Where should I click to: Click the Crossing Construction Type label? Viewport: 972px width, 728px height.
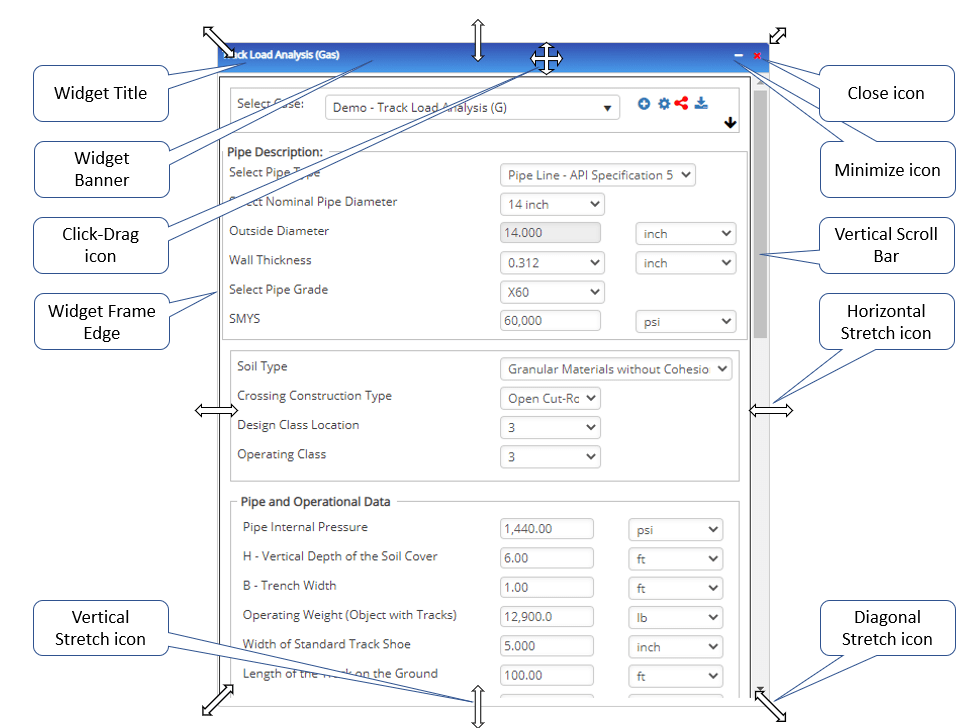point(314,396)
